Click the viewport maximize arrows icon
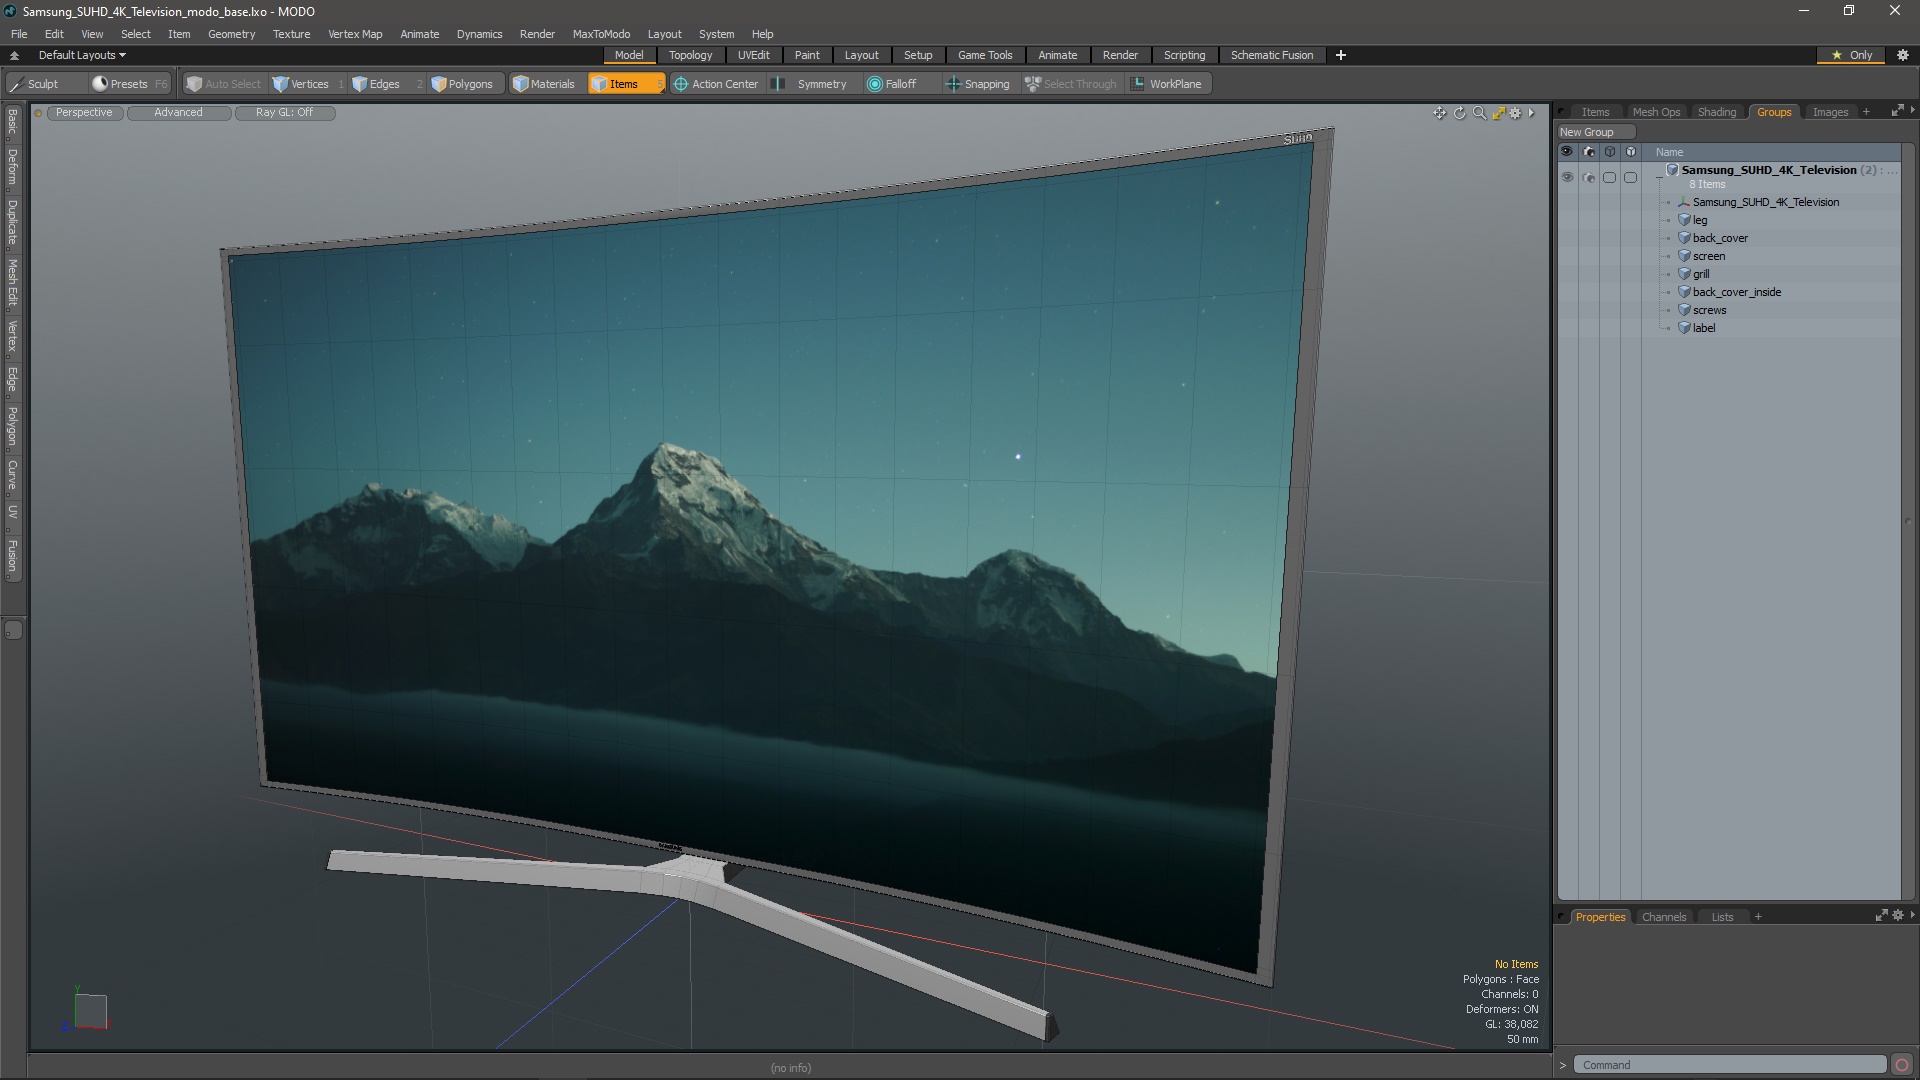 1498,113
